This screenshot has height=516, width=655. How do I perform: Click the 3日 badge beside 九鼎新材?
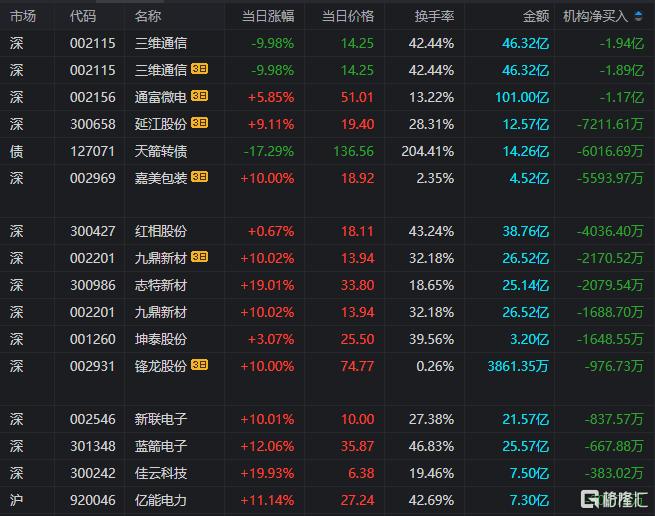click(x=200, y=258)
